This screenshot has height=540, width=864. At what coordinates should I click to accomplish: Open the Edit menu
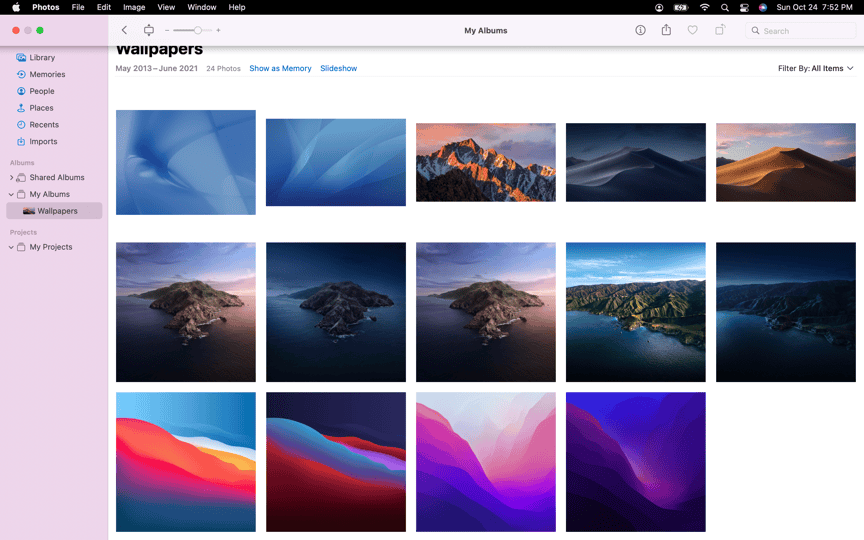coord(104,7)
